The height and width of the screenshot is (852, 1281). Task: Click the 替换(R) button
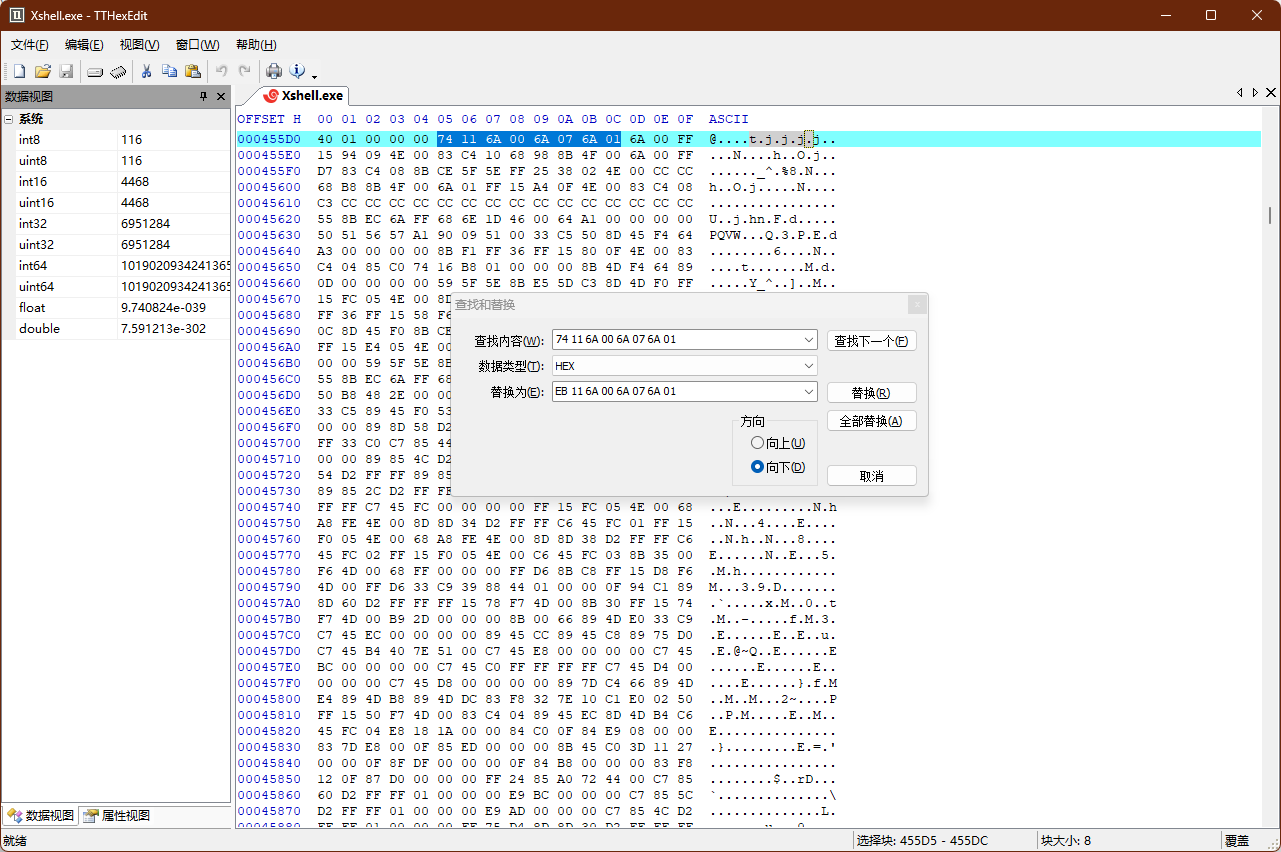[872, 393]
